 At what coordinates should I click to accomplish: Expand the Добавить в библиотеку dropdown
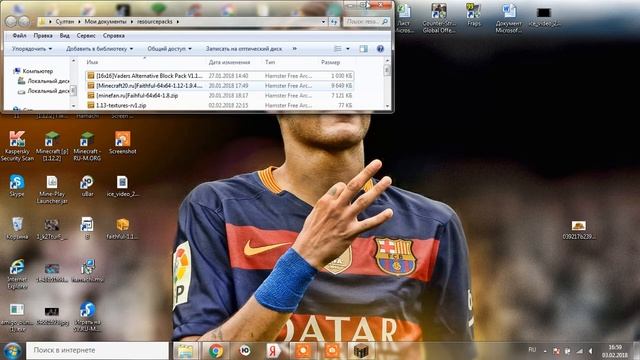click(x=99, y=49)
